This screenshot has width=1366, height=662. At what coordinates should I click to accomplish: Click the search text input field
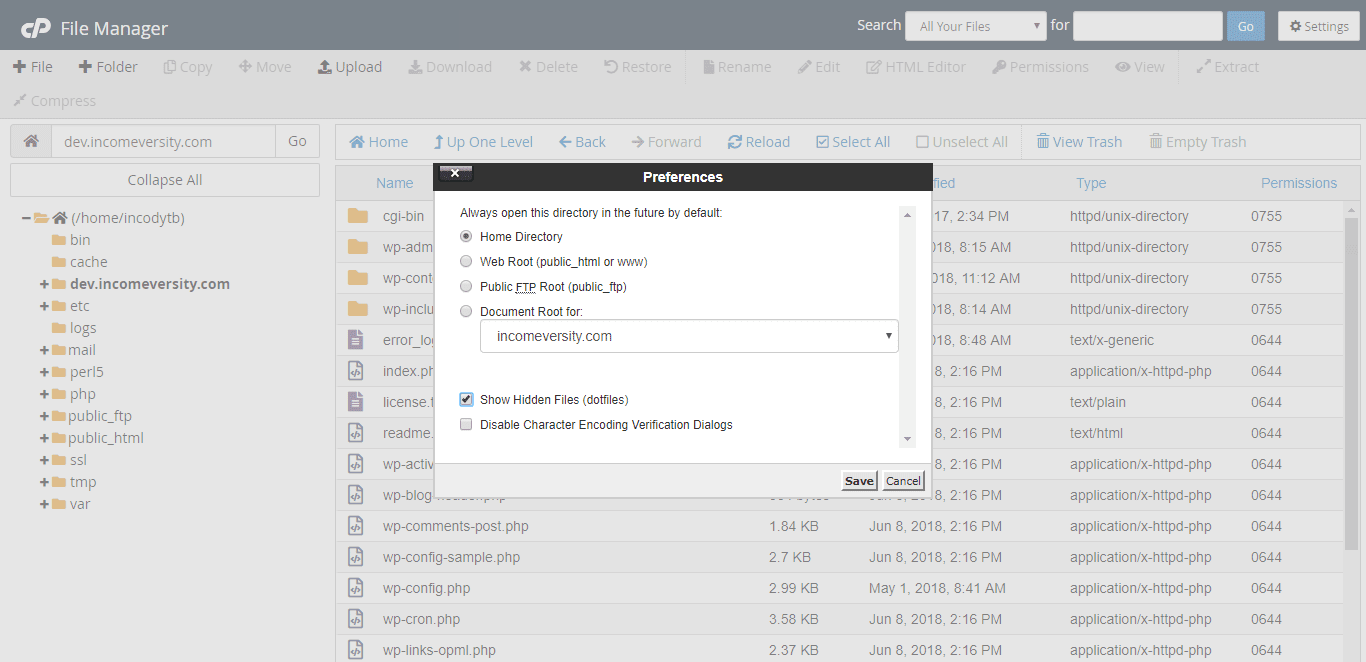coord(1147,26)
